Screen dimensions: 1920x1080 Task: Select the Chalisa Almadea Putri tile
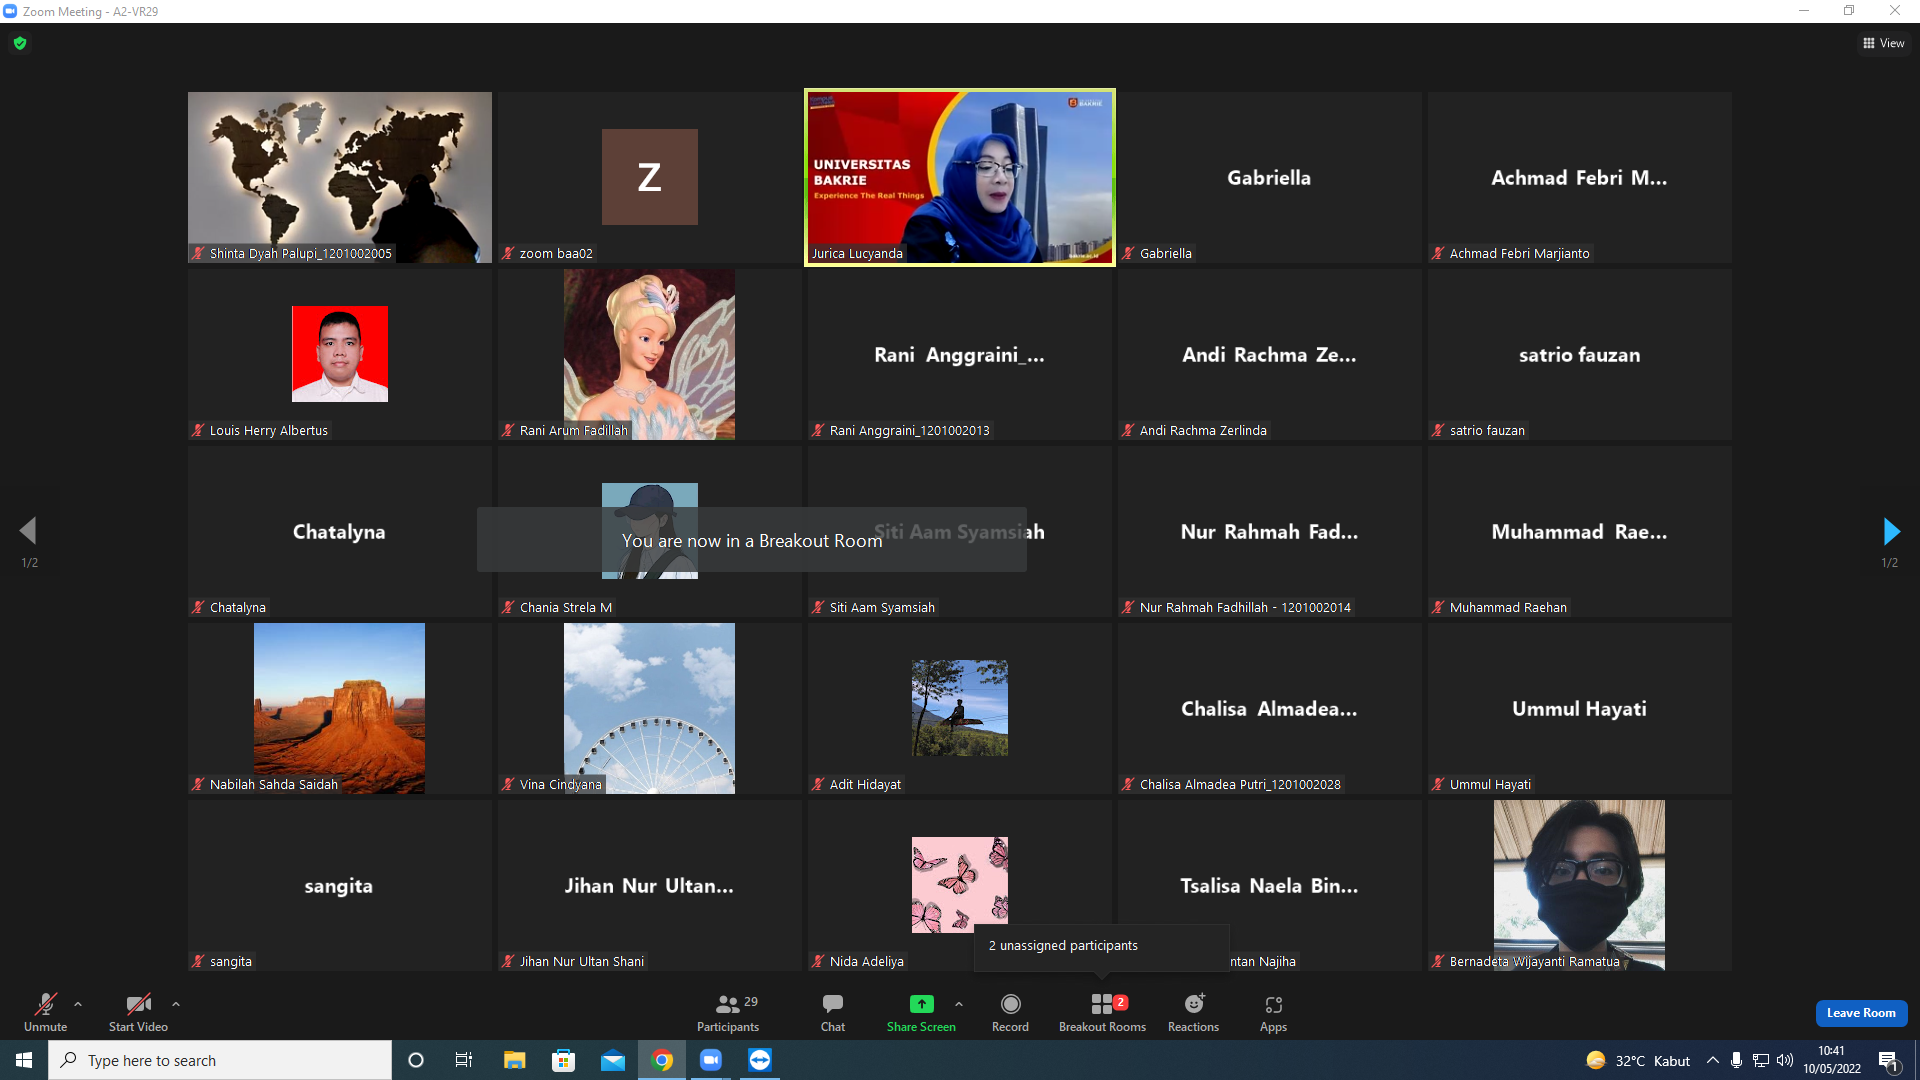[1270, 708]
